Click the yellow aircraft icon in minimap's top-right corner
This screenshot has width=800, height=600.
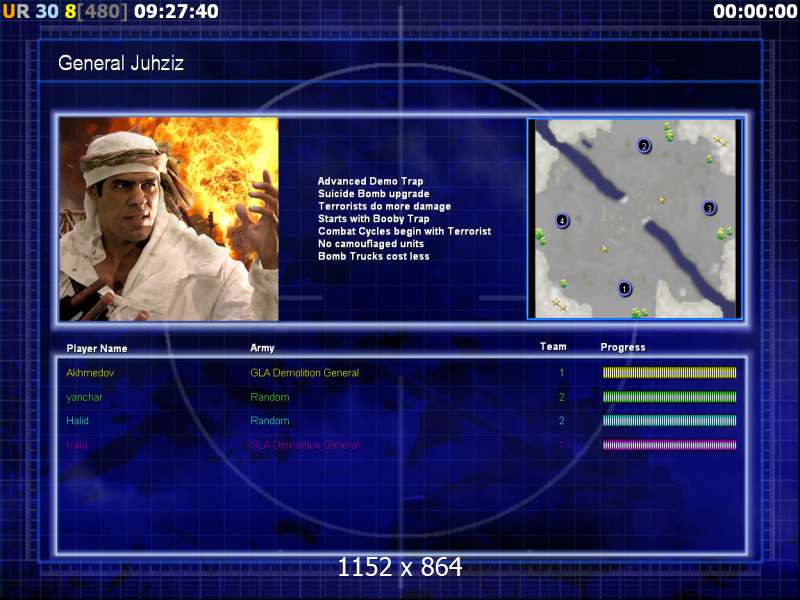click(720, 141)
